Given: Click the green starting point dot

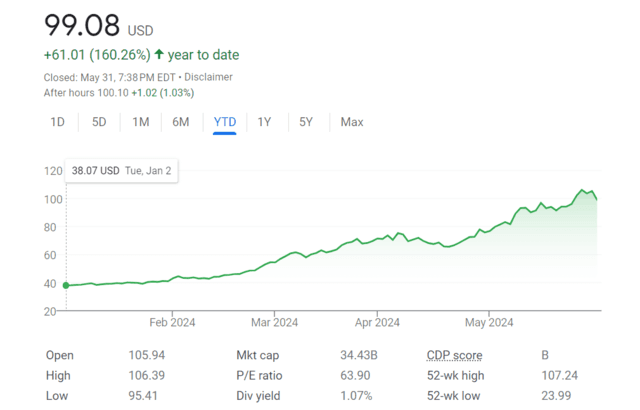Looking at the screenshot, I should pos(66,285).
